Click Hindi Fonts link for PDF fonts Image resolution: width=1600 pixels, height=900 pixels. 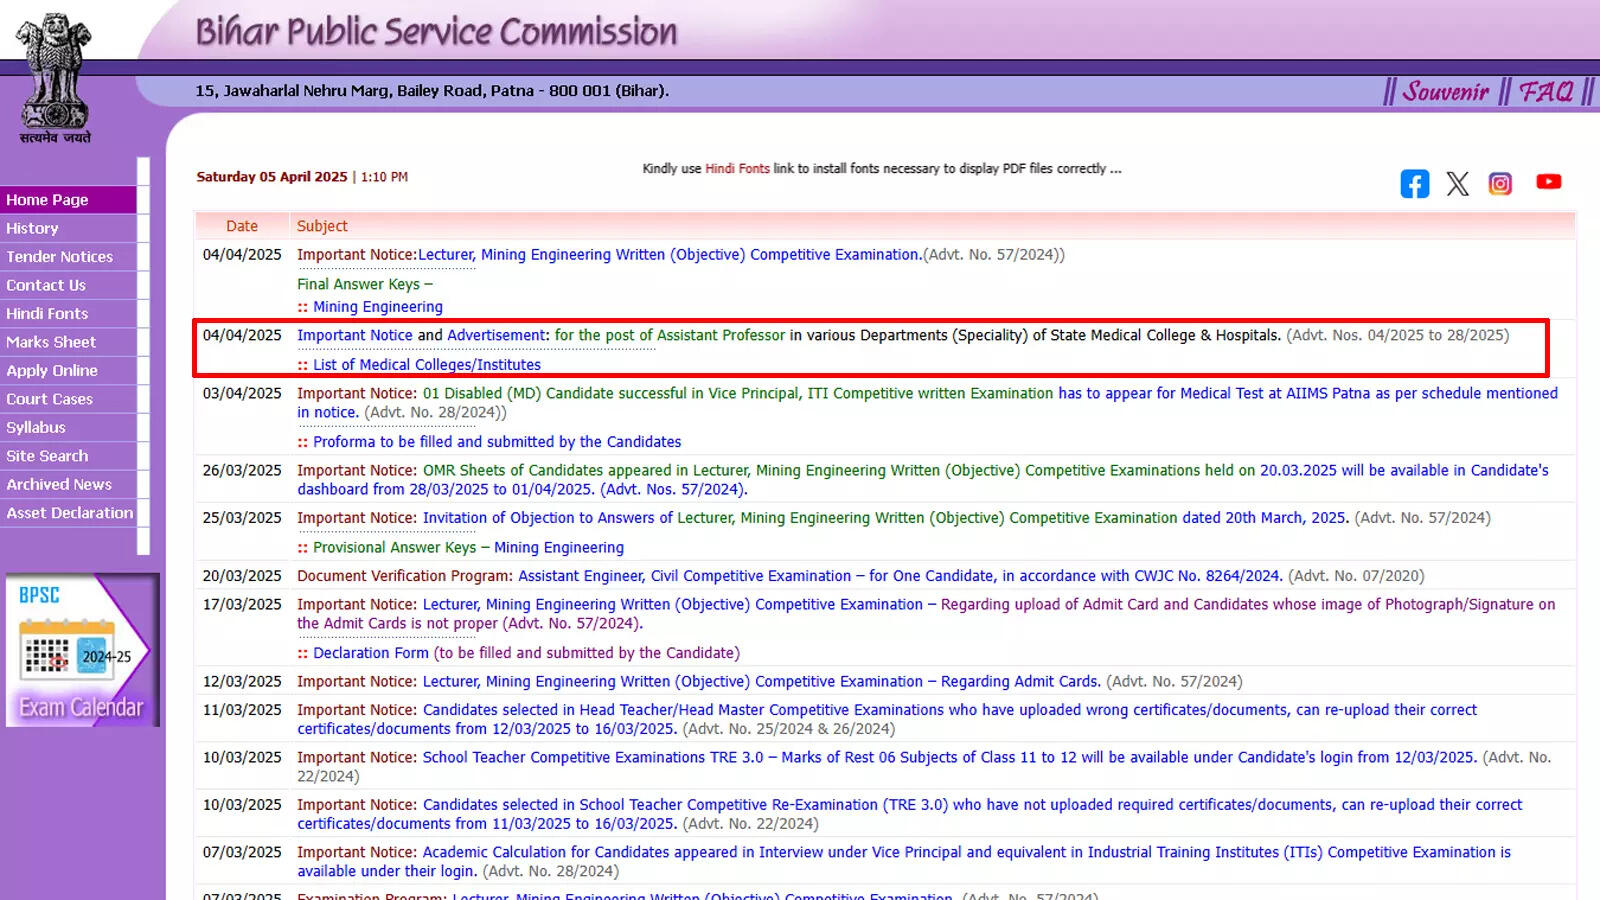pos(737,168)
